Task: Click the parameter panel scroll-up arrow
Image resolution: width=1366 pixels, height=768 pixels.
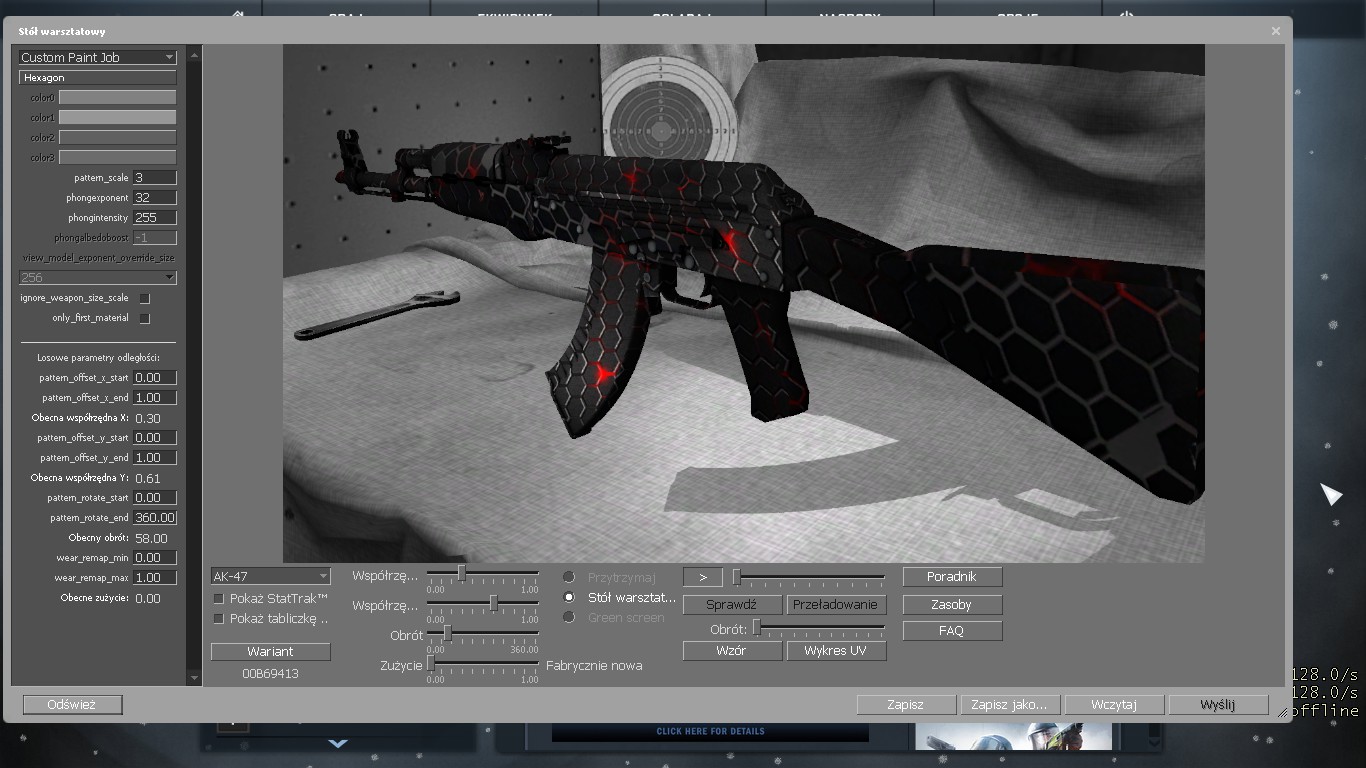Action: (x=194, y=54)
